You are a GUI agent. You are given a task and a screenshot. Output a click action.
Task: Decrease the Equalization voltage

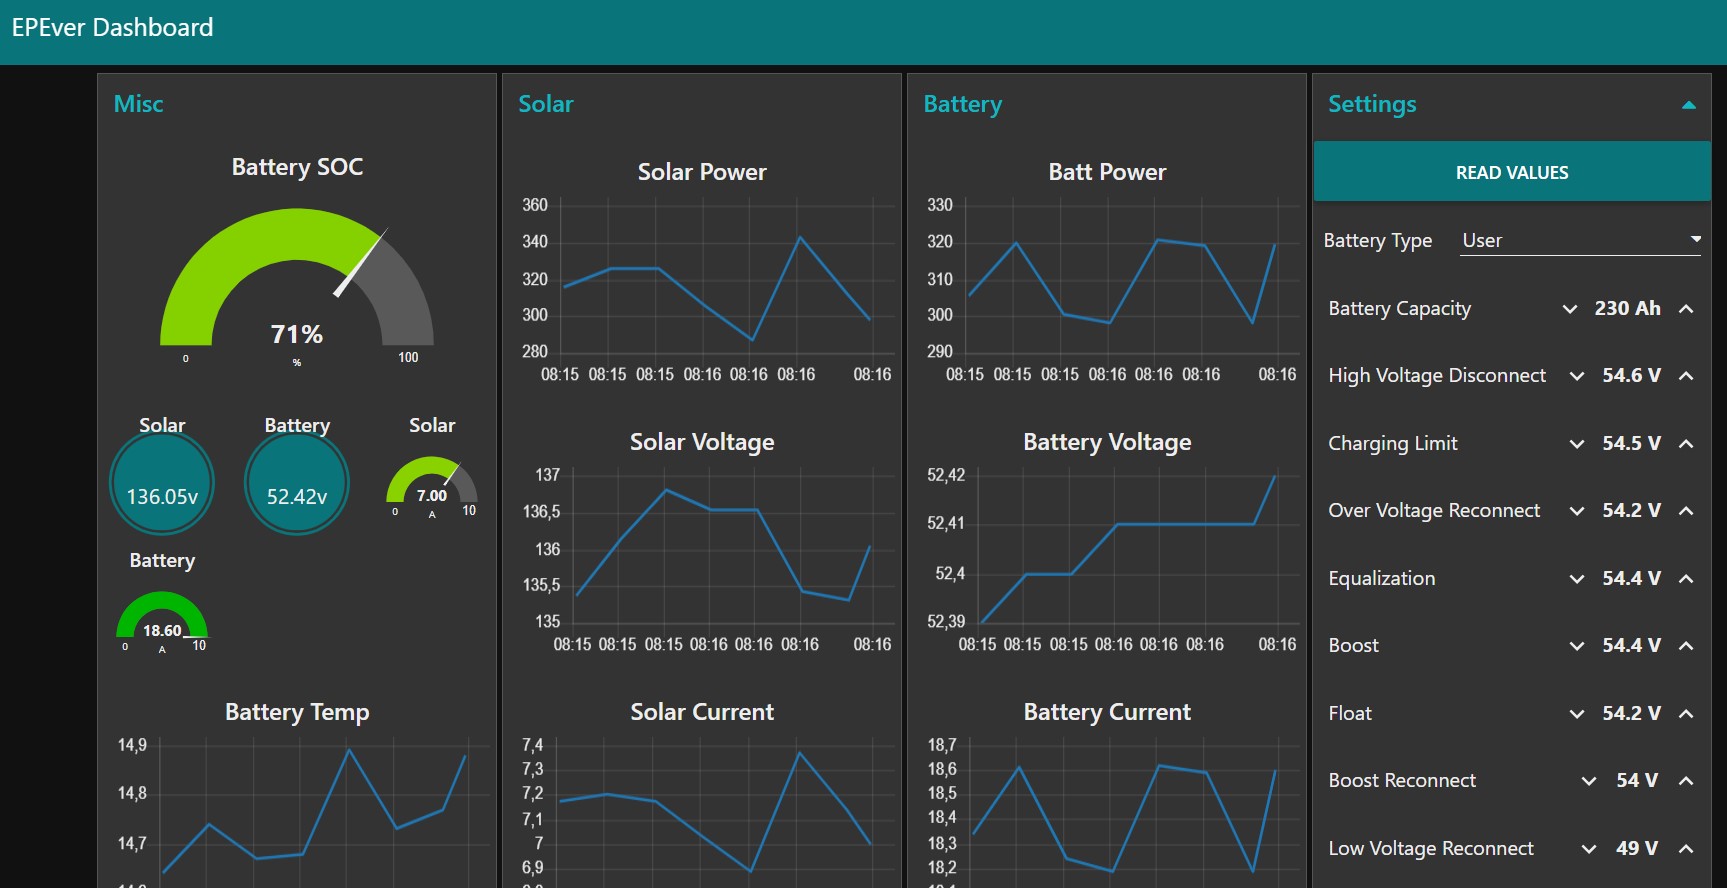click(1577, 579)
